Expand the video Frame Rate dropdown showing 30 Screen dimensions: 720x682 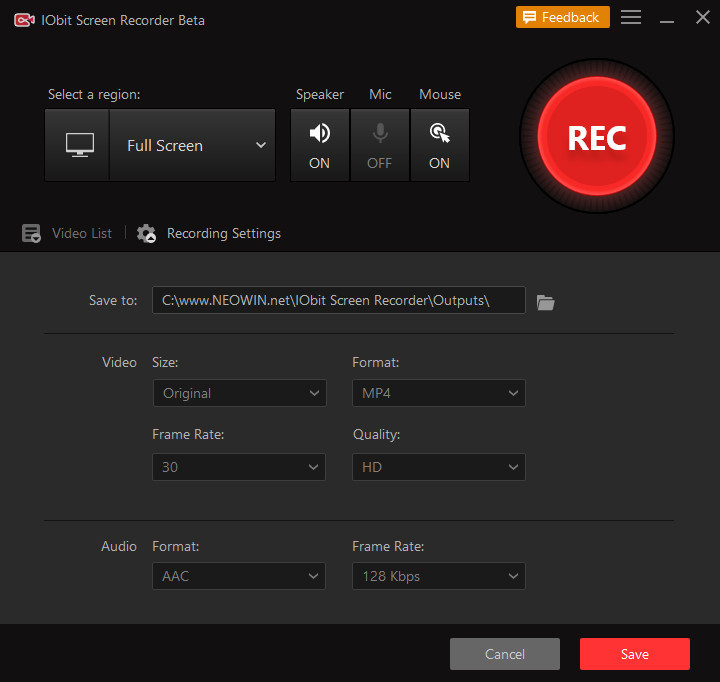[239, 467]
